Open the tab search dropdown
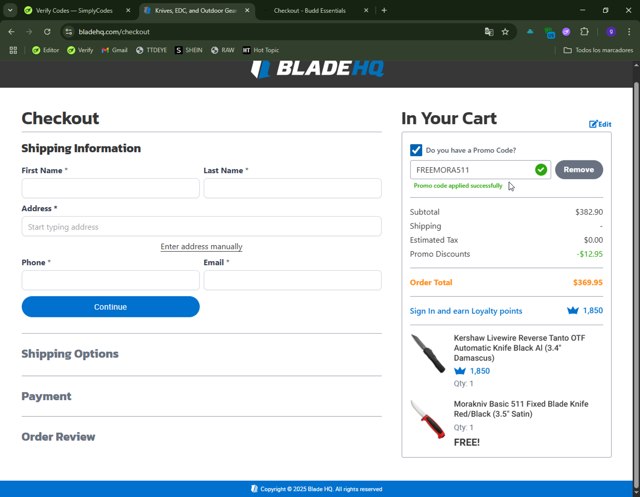This screenshot has width=640, height=497. 10,11
